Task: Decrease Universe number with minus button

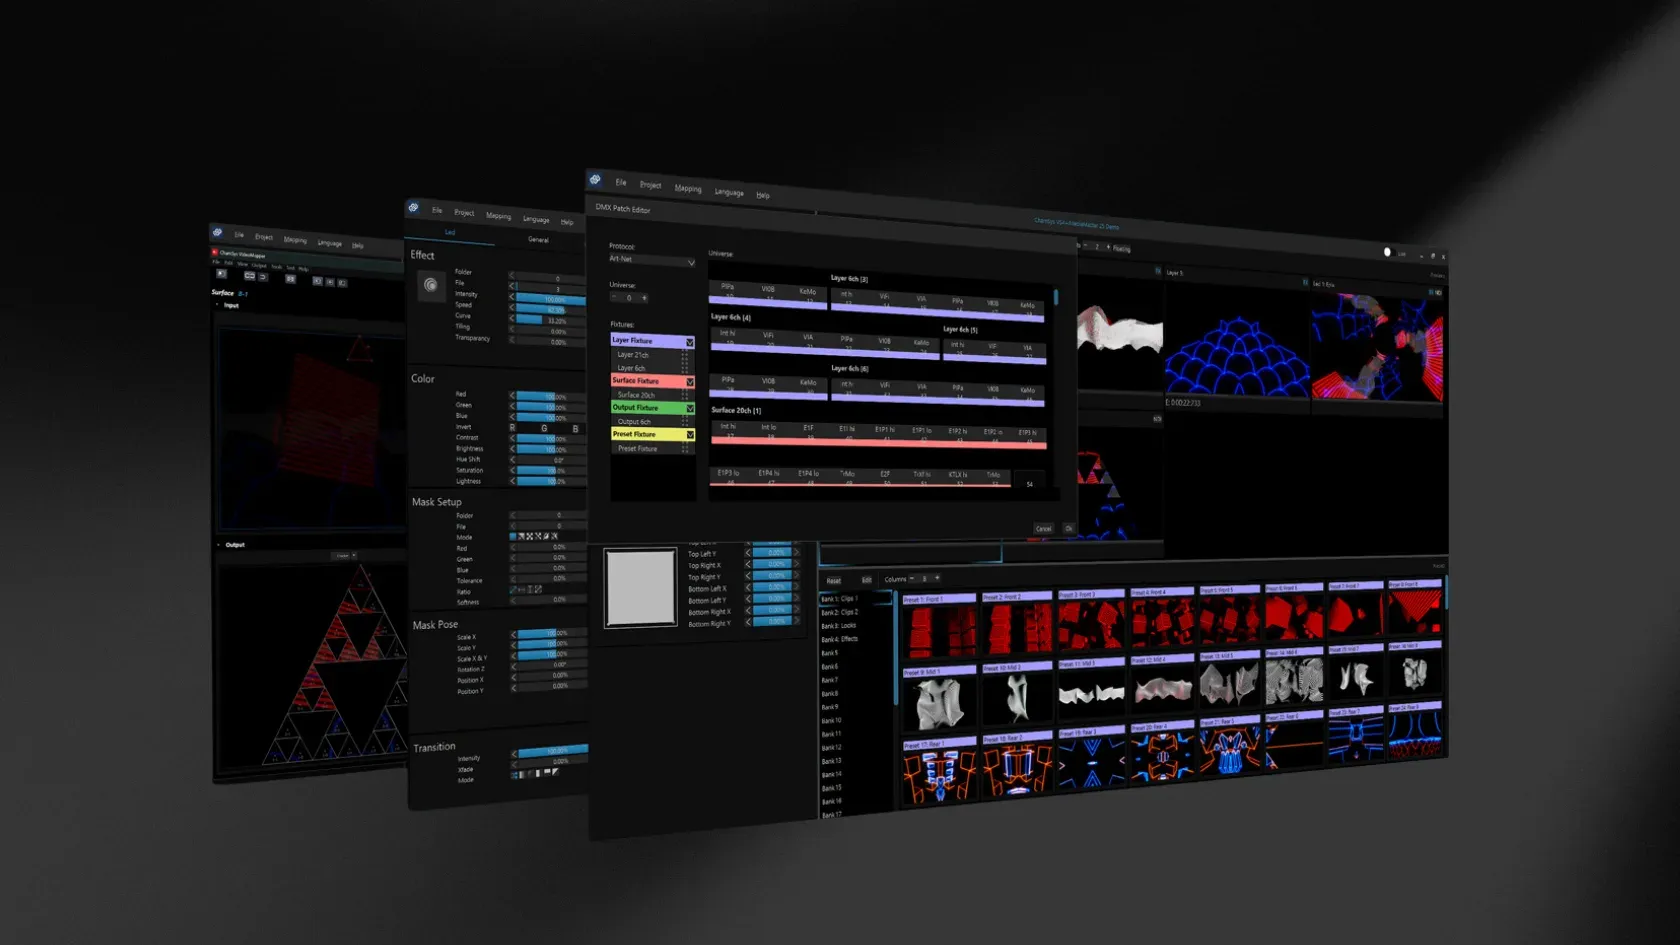Action: pyautogui.click(x=614, y=297)
